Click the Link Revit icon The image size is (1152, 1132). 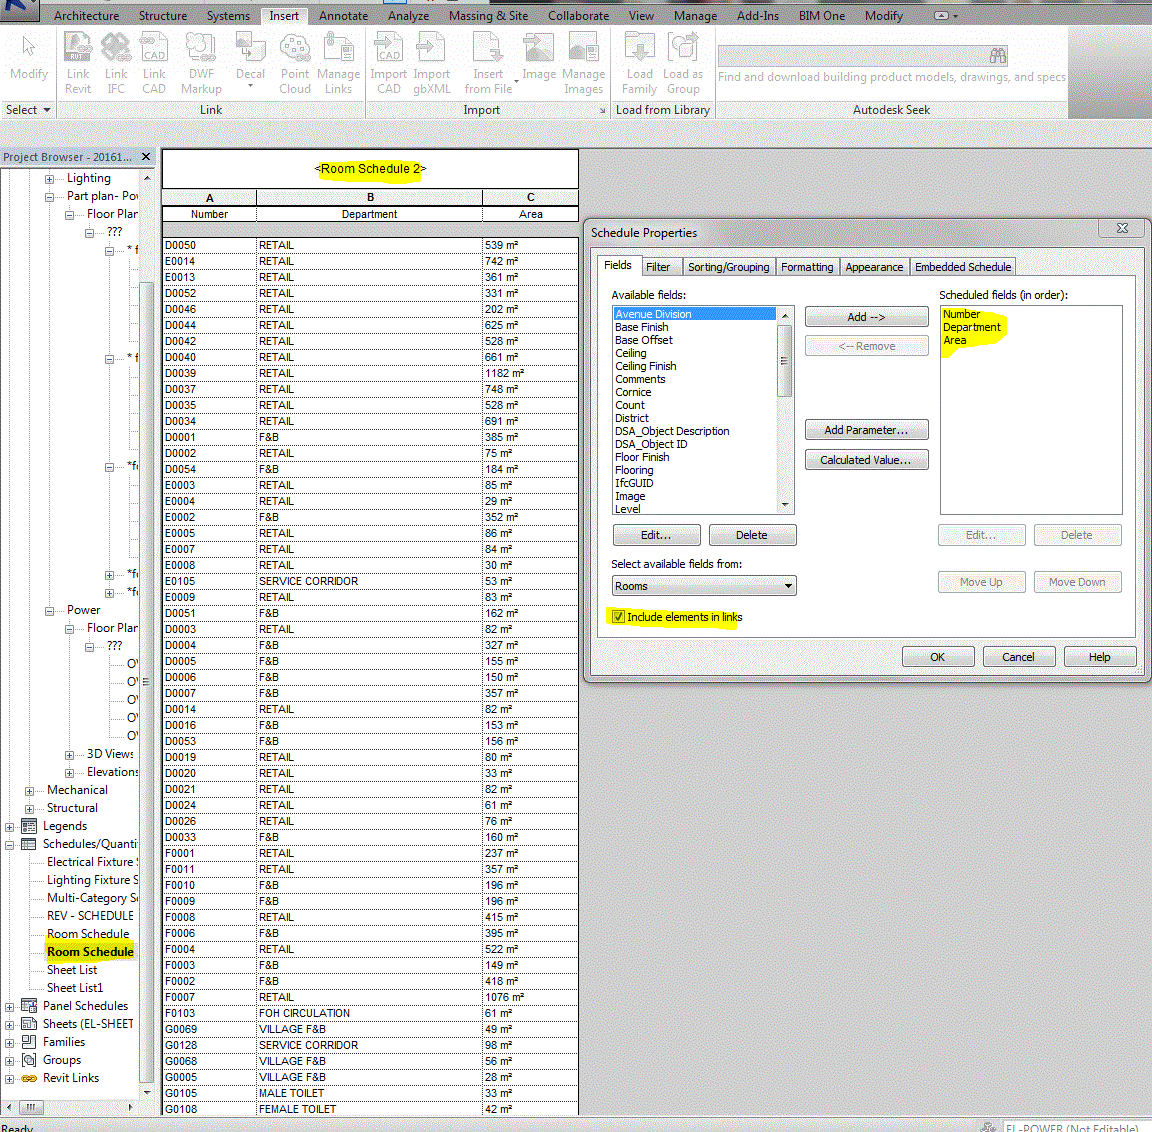pos(78,48)
